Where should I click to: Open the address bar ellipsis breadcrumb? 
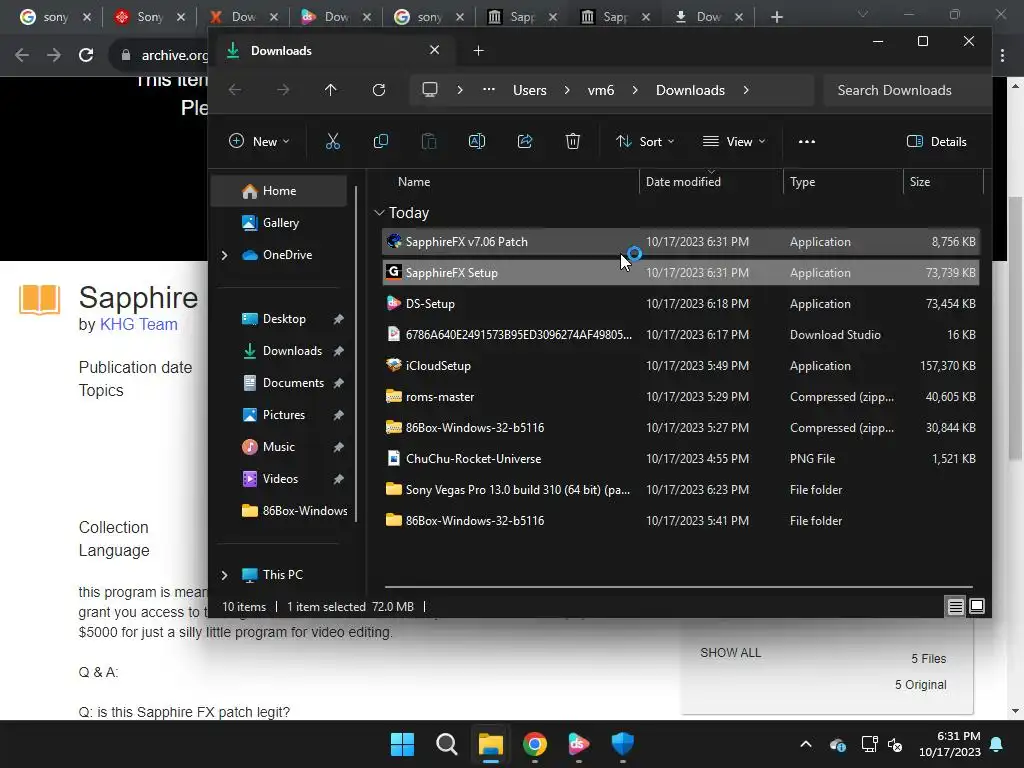click(x=488, y=90)
